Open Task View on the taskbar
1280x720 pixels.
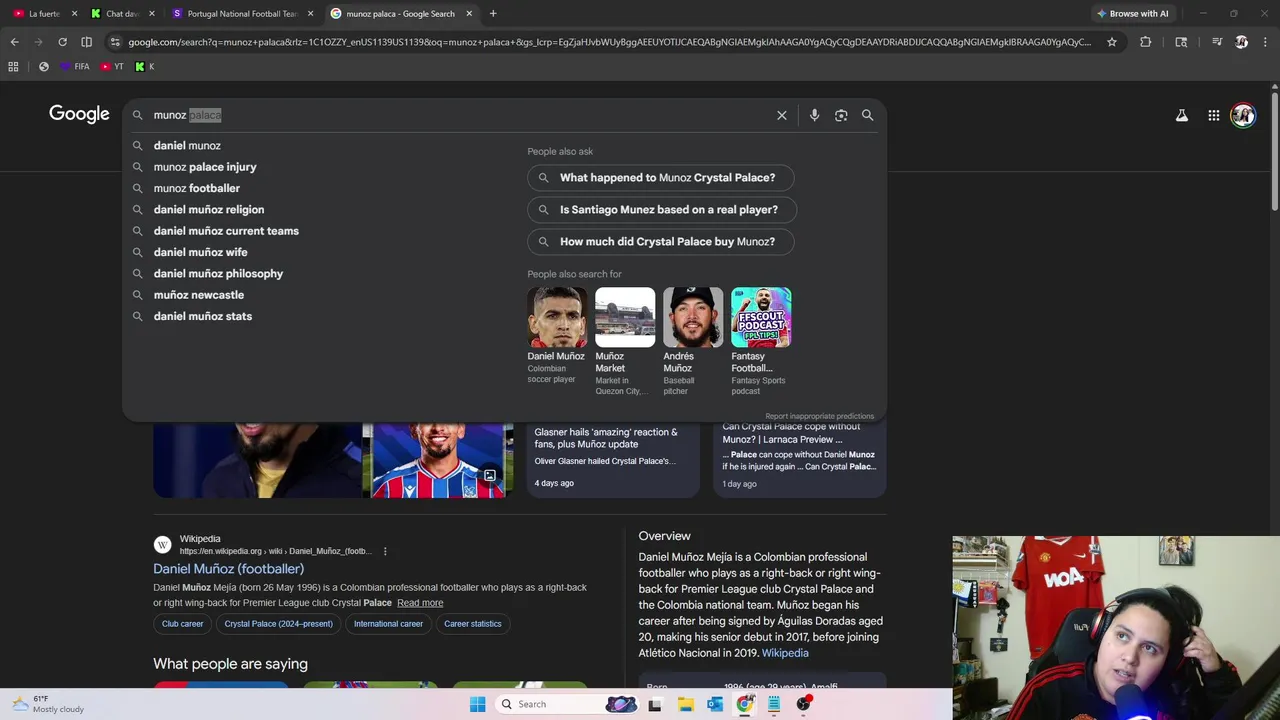pyautogui.click(x=655, y=704)
